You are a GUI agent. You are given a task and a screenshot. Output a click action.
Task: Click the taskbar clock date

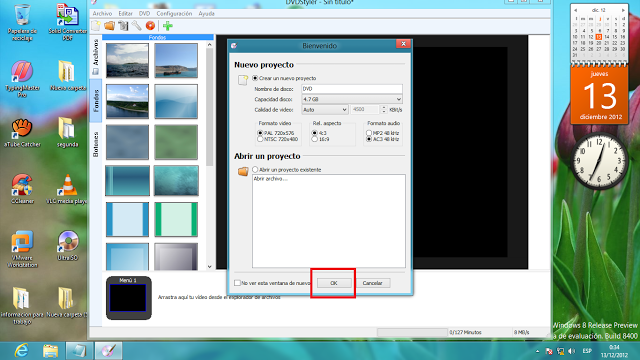[x=614, y=355]
